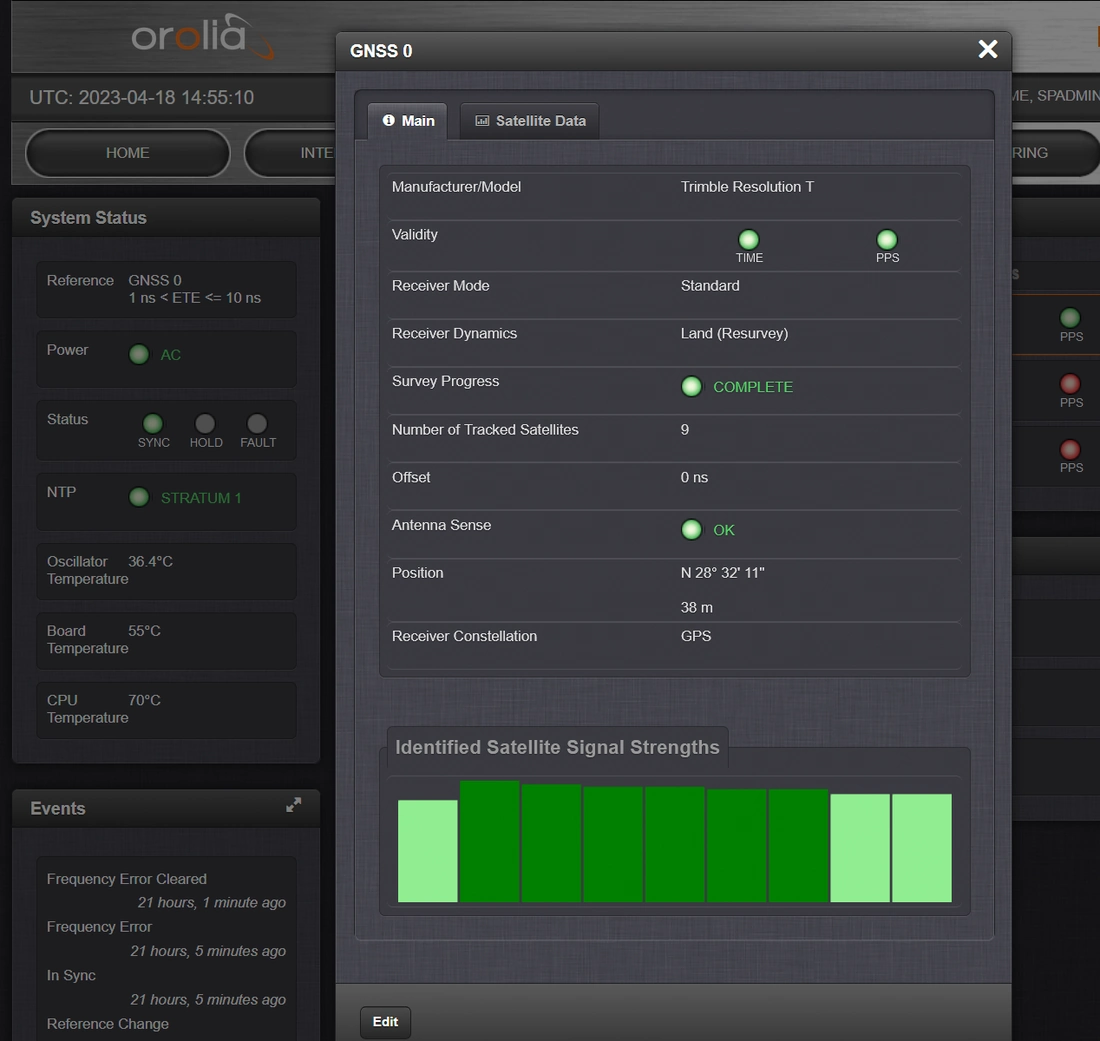Click the Events panel title

click(58, 808)
